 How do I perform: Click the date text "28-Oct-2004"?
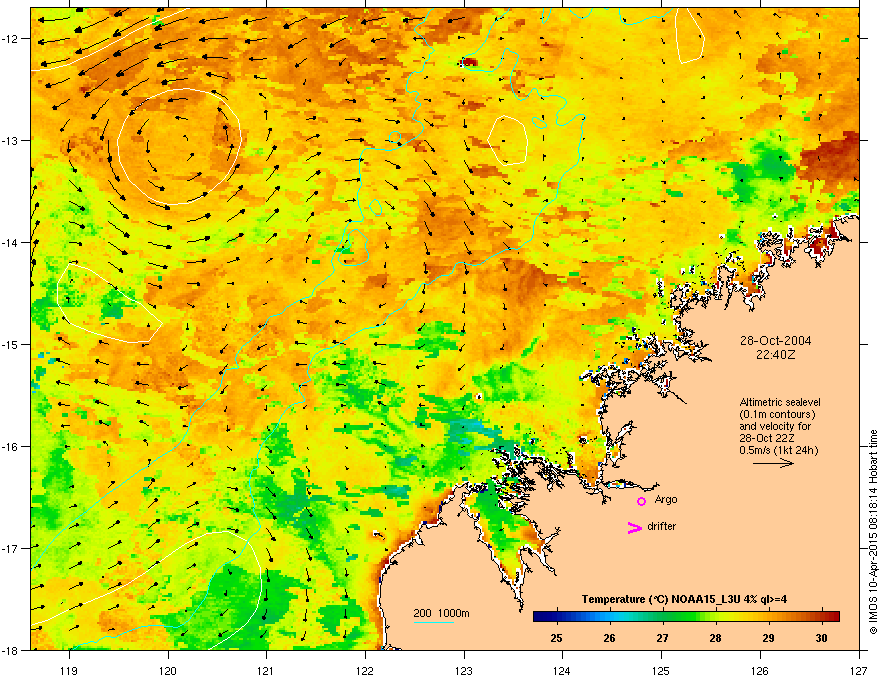[x=775, y=341]
